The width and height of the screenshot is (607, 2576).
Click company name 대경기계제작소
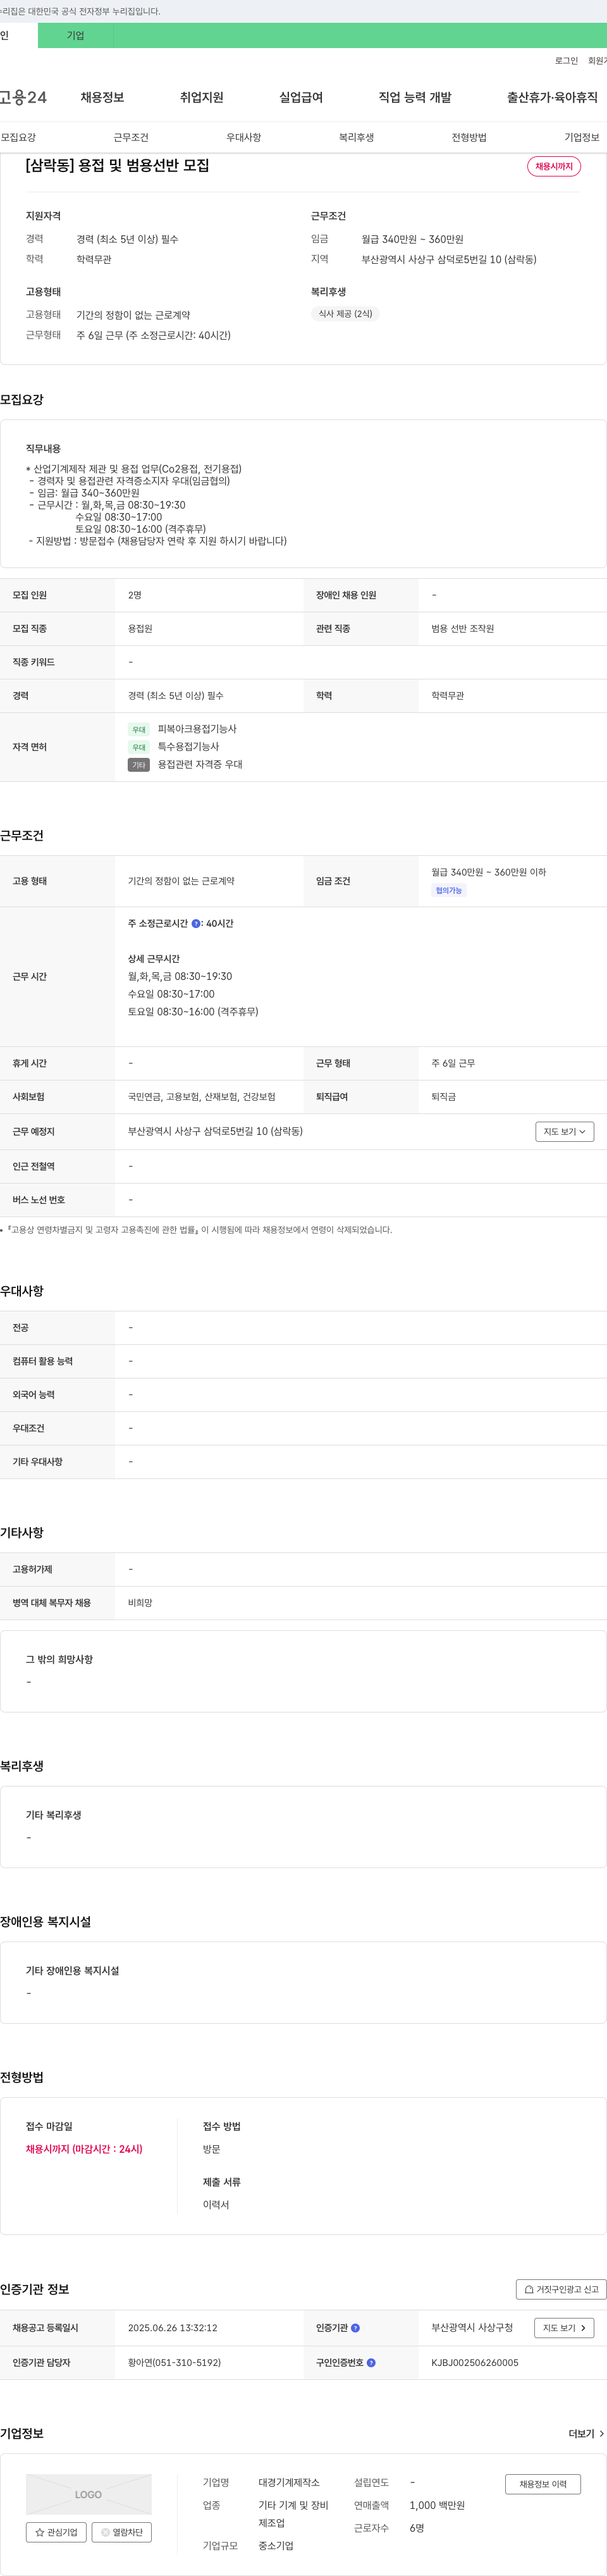(289, 2482)
